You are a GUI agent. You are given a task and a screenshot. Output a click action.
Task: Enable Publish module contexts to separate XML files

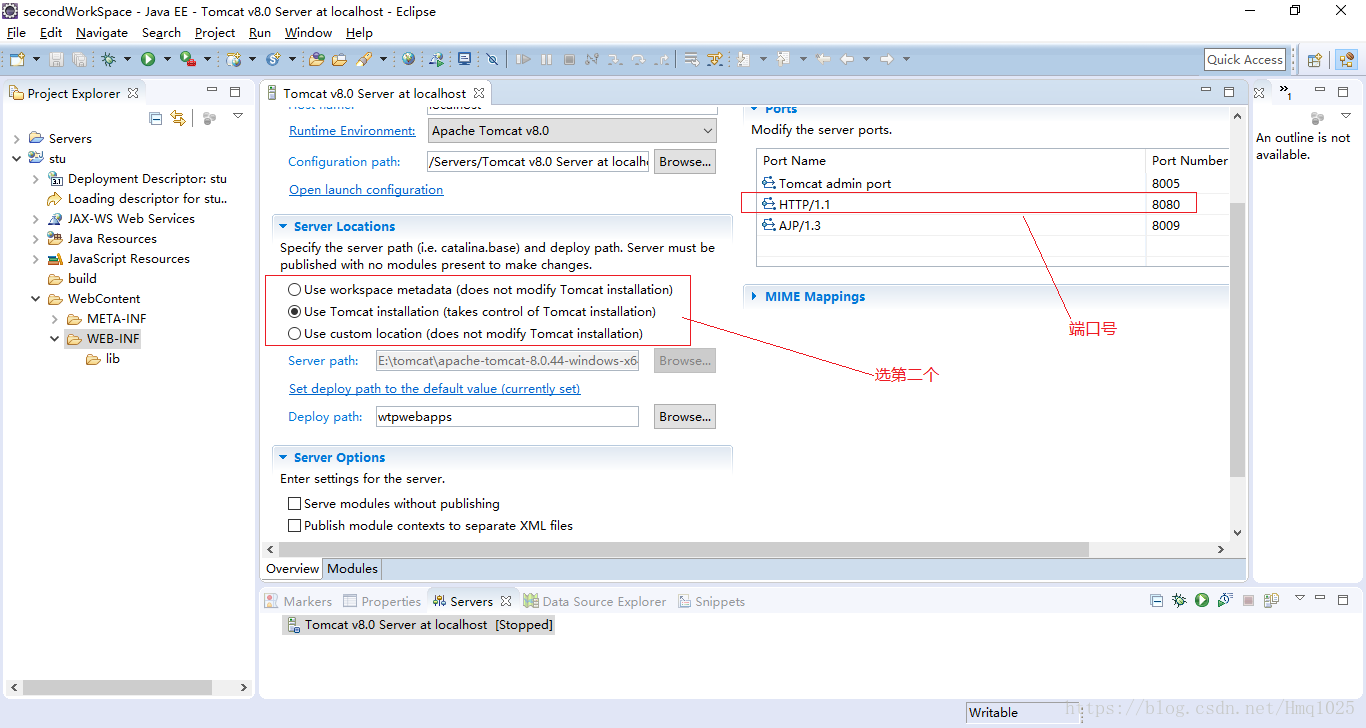coord(294,526)
